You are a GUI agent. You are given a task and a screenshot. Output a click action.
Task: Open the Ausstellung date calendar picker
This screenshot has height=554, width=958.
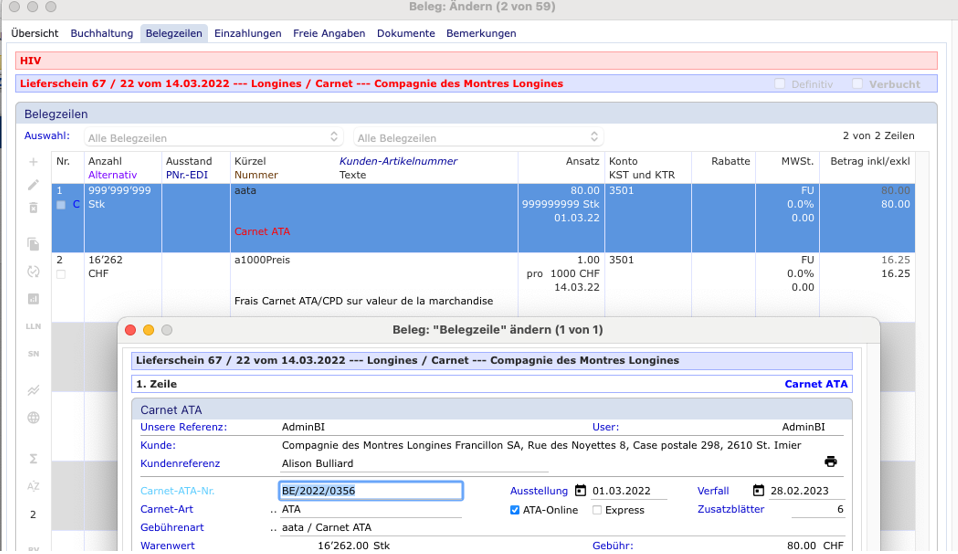[x=580, y=491]
